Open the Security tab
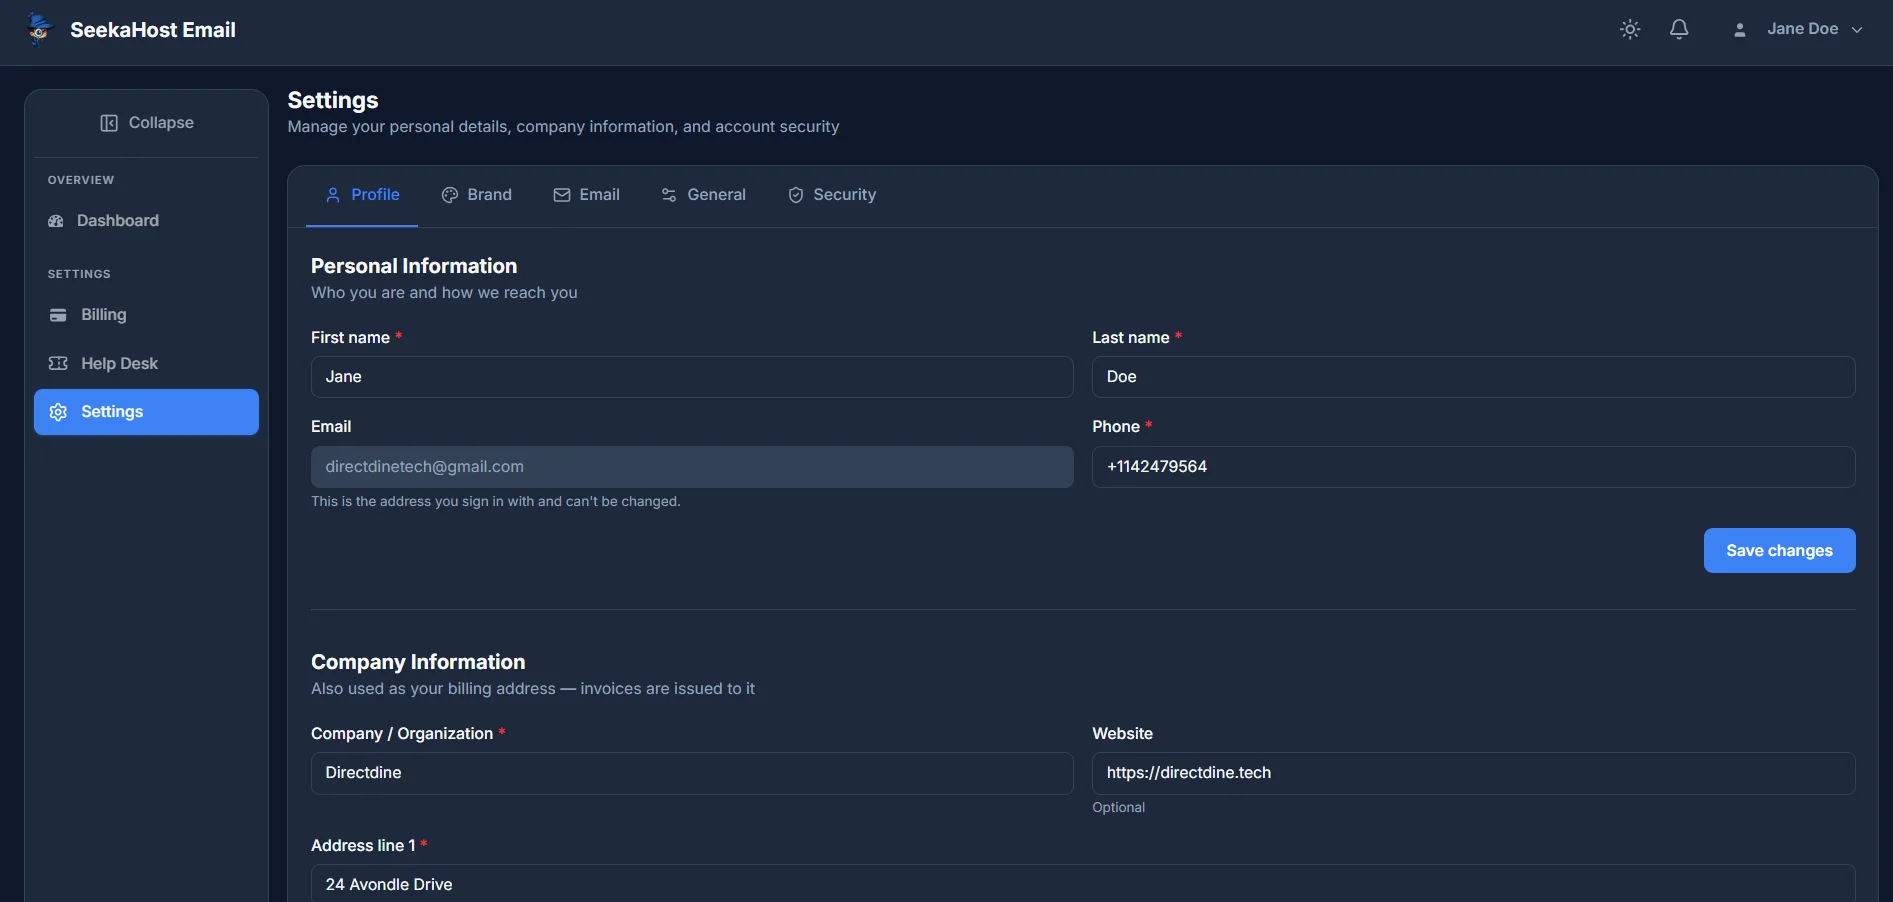This screenshot has width=1893, height=902. tap(831, 195)
